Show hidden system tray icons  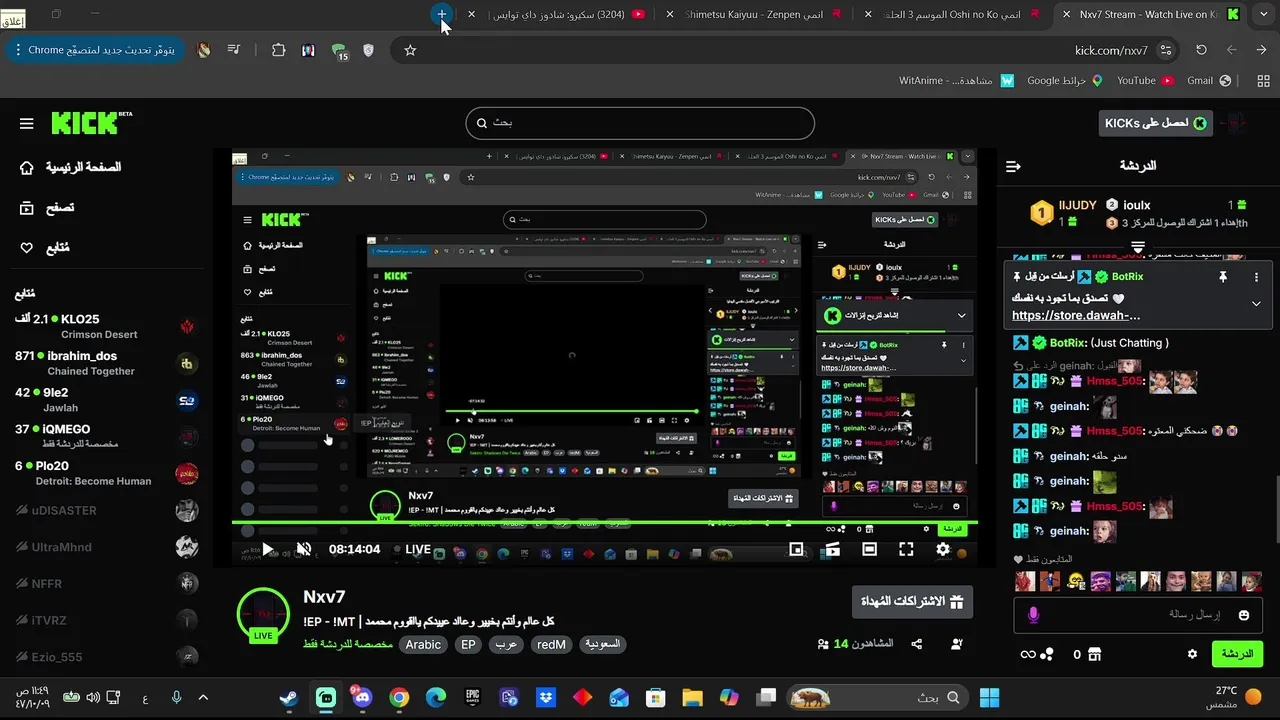(x=203, y=697)
